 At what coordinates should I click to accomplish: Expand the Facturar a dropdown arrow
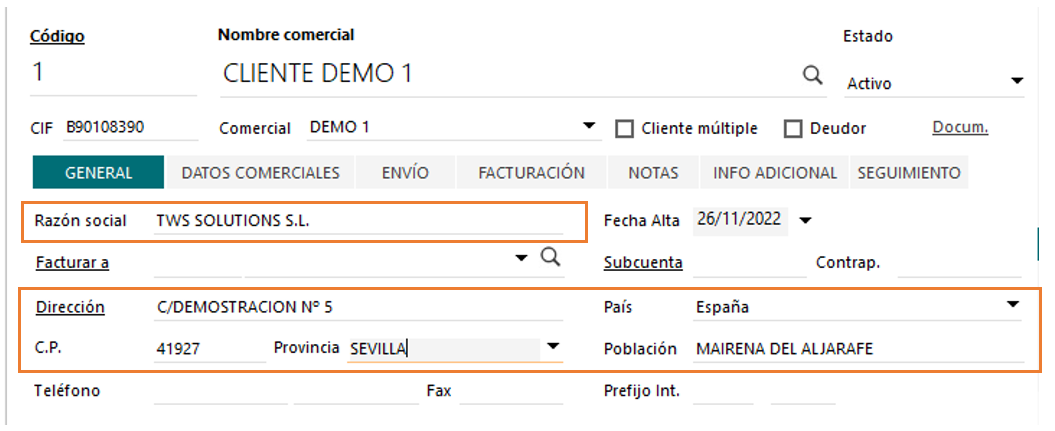[x=521, y=258]
